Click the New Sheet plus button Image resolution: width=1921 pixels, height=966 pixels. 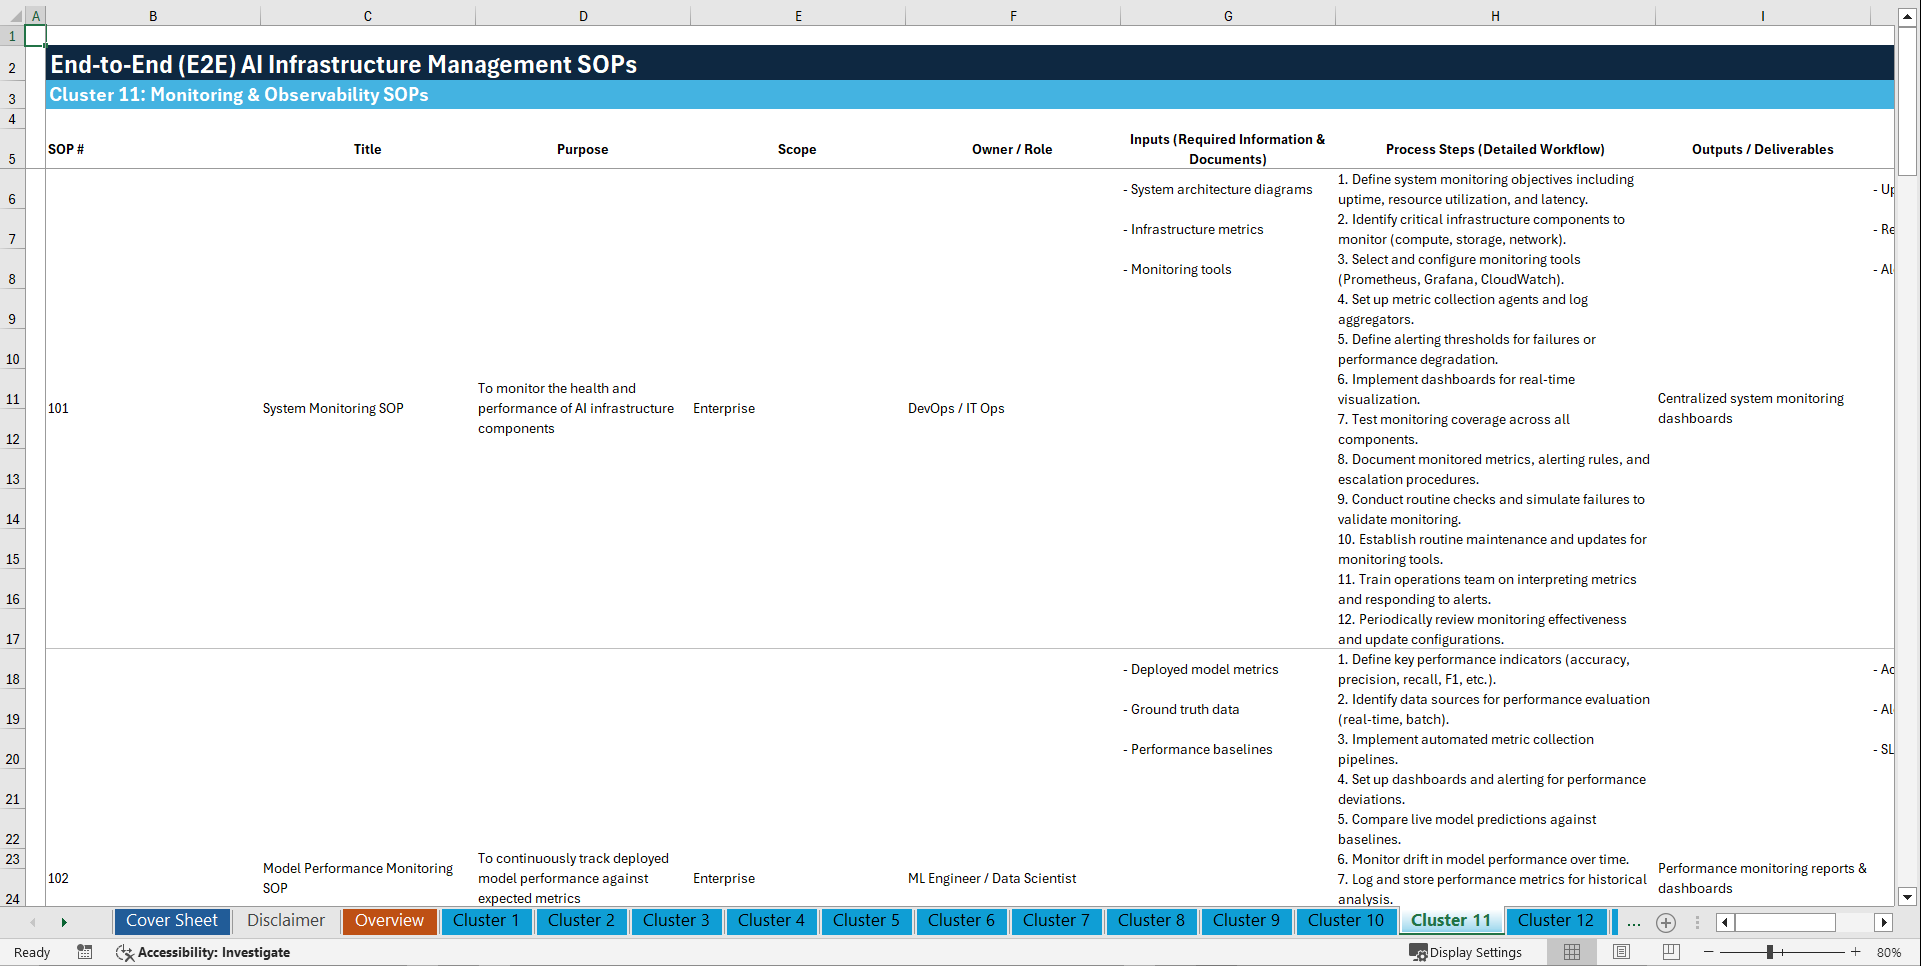pos(1666,923)
